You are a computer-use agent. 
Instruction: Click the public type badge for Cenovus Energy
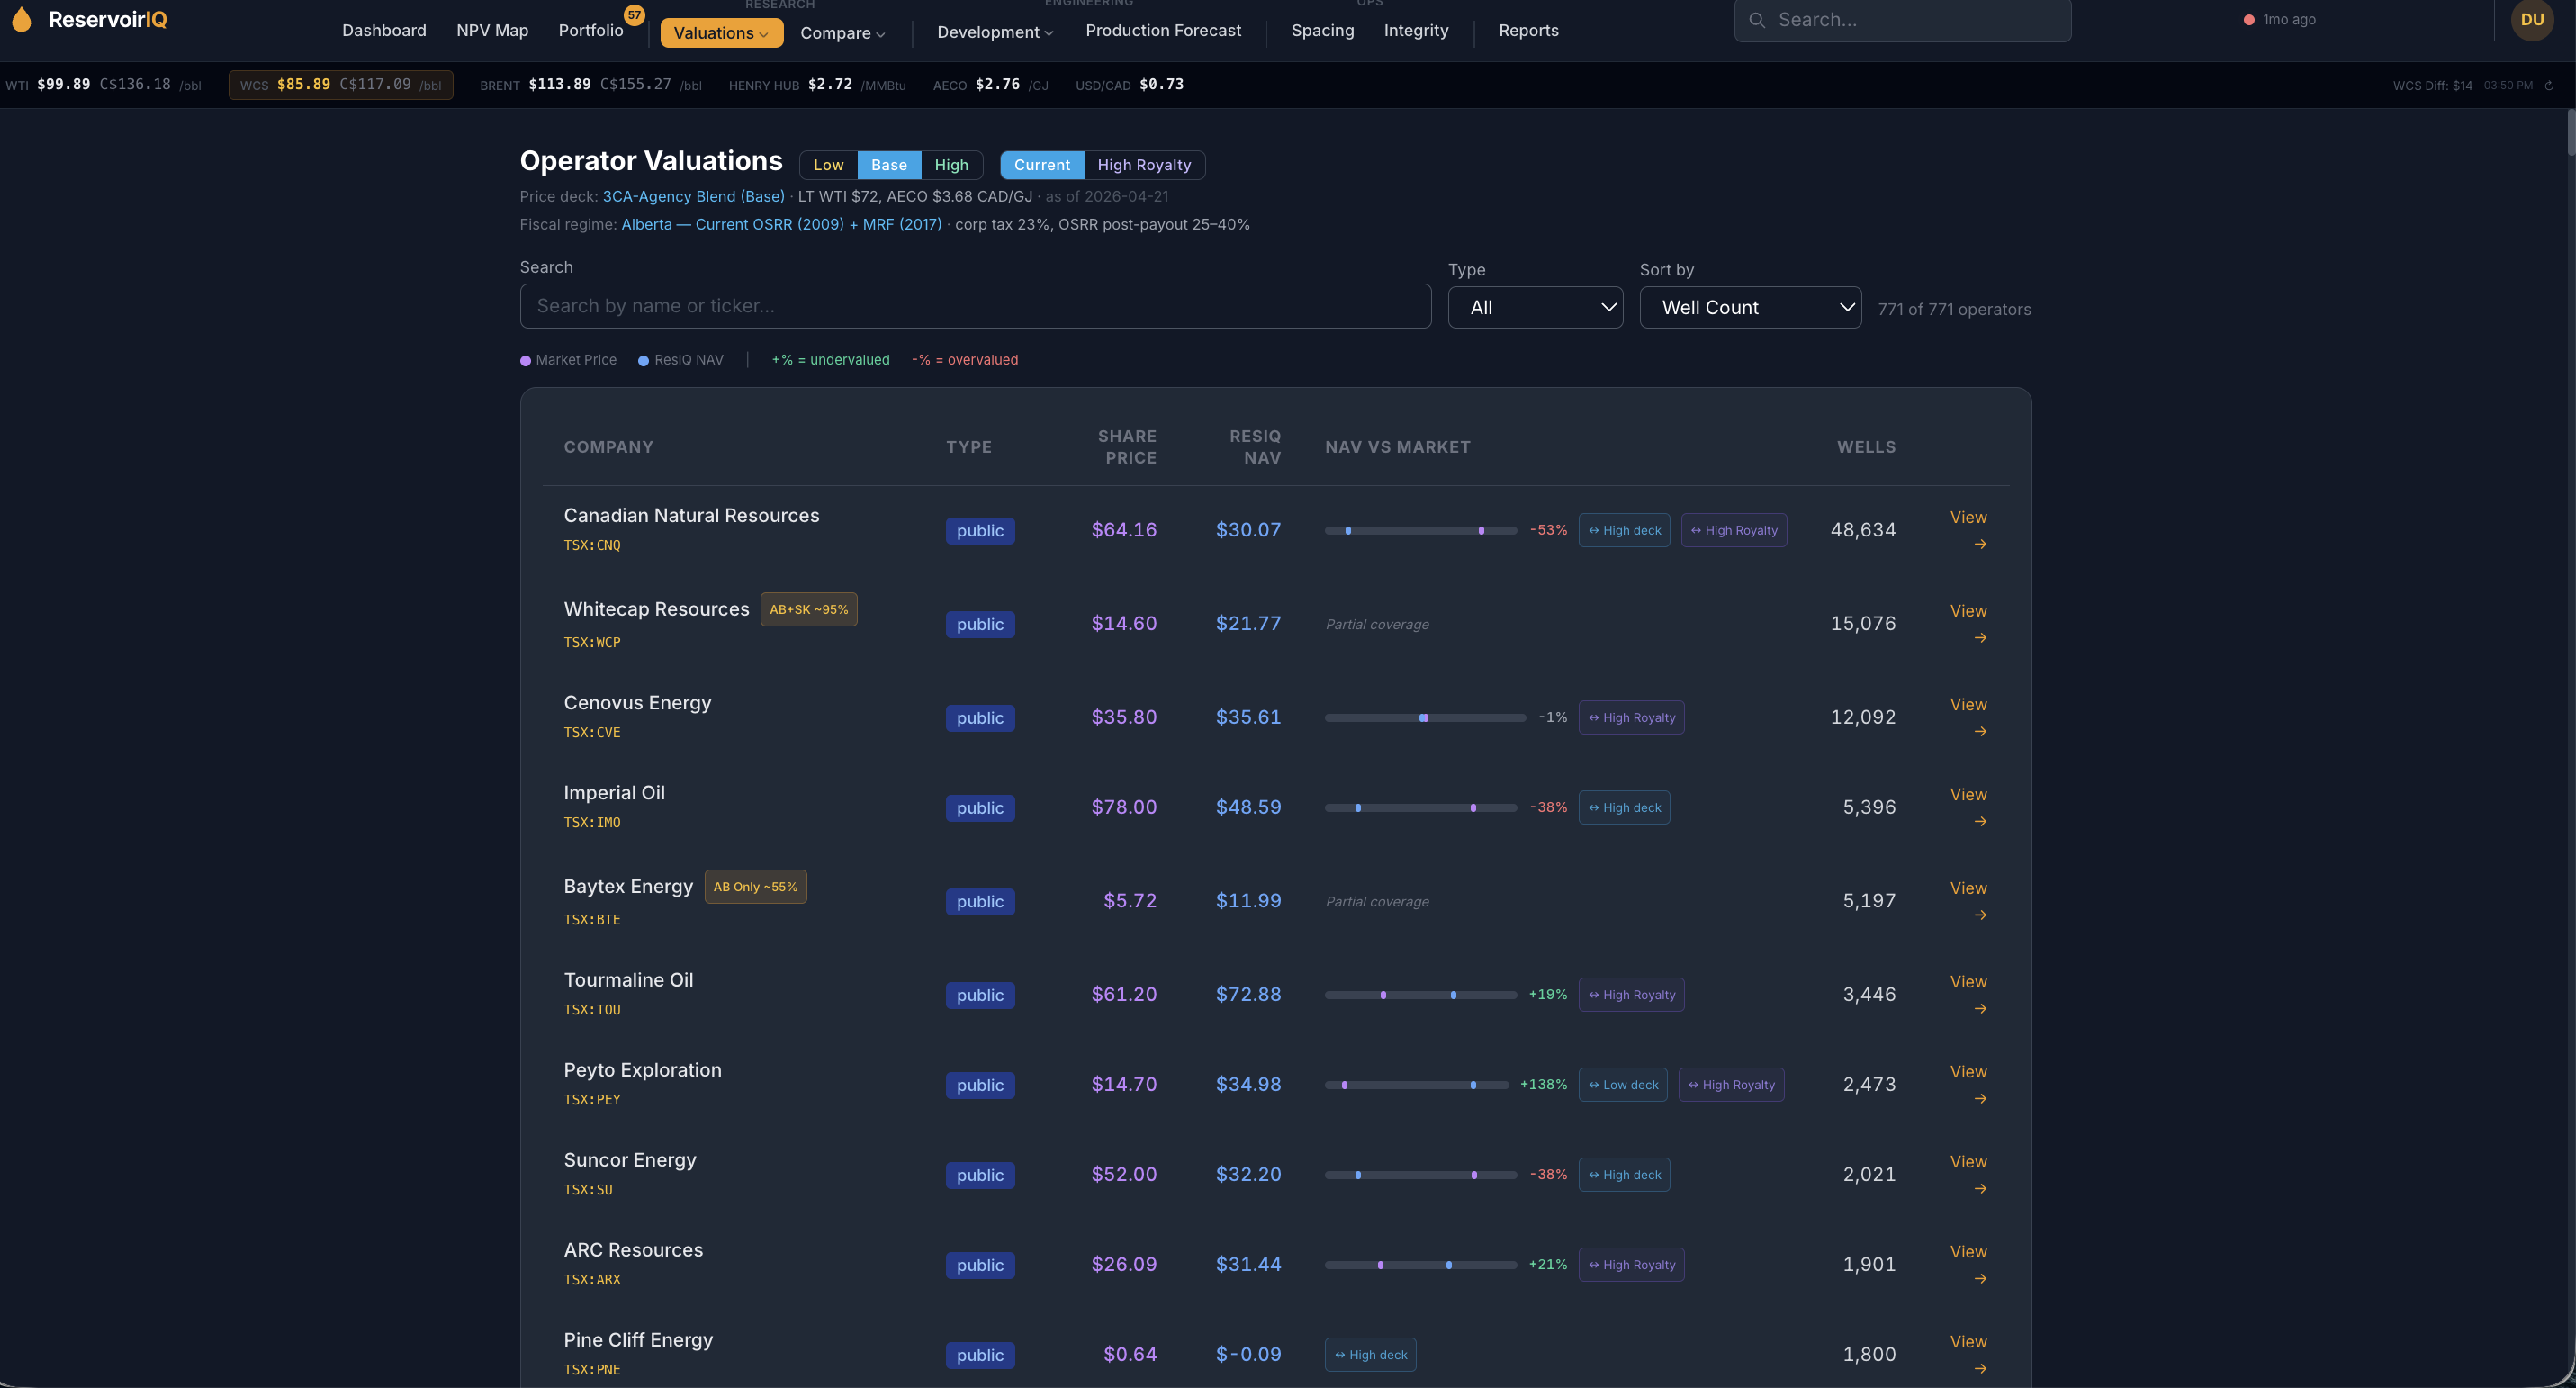(x=980, y=718)
